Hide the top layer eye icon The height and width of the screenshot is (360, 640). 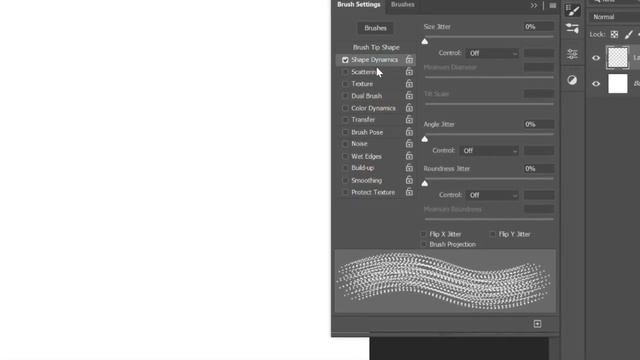[596, 58]
